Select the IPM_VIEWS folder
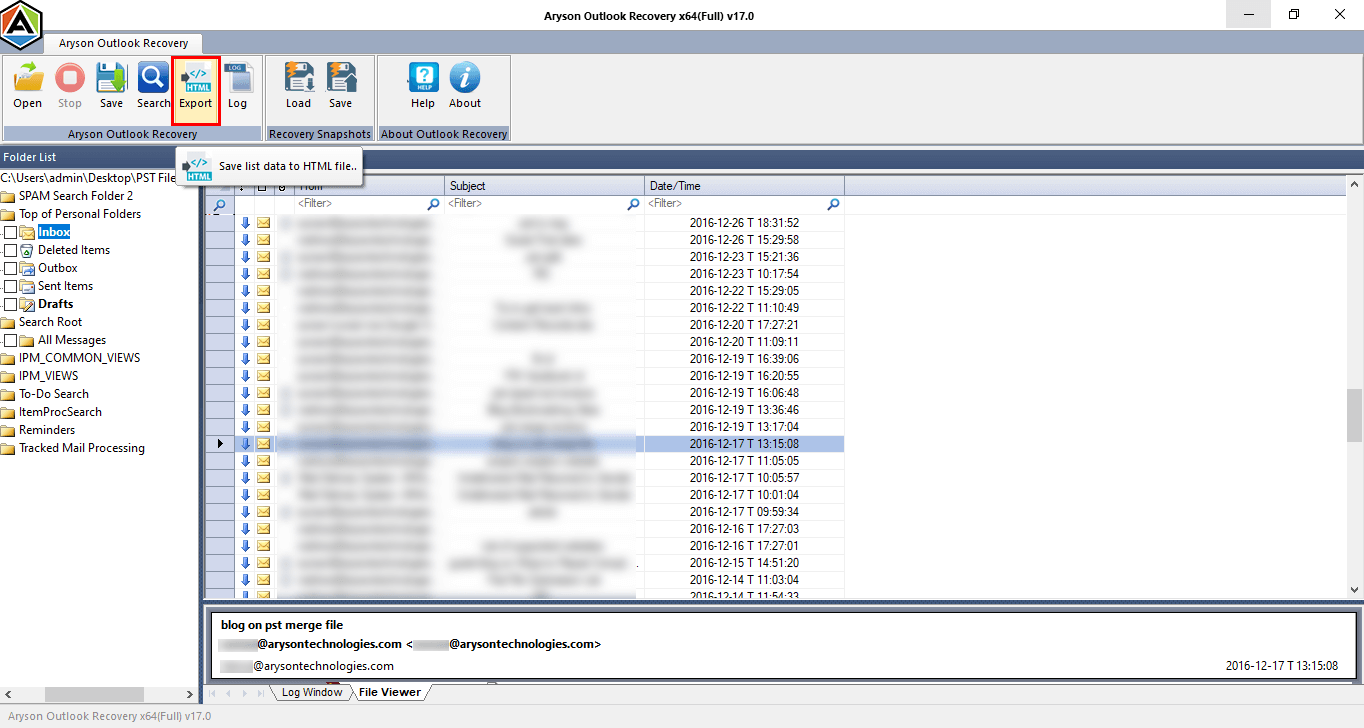 pyautogui.click(x=48, y=376)
